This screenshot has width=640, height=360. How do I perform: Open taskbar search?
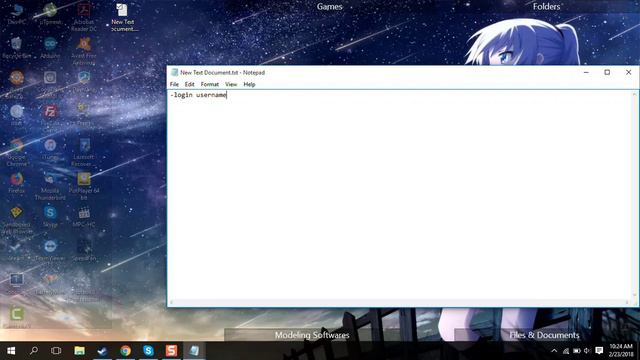(34, 351)
